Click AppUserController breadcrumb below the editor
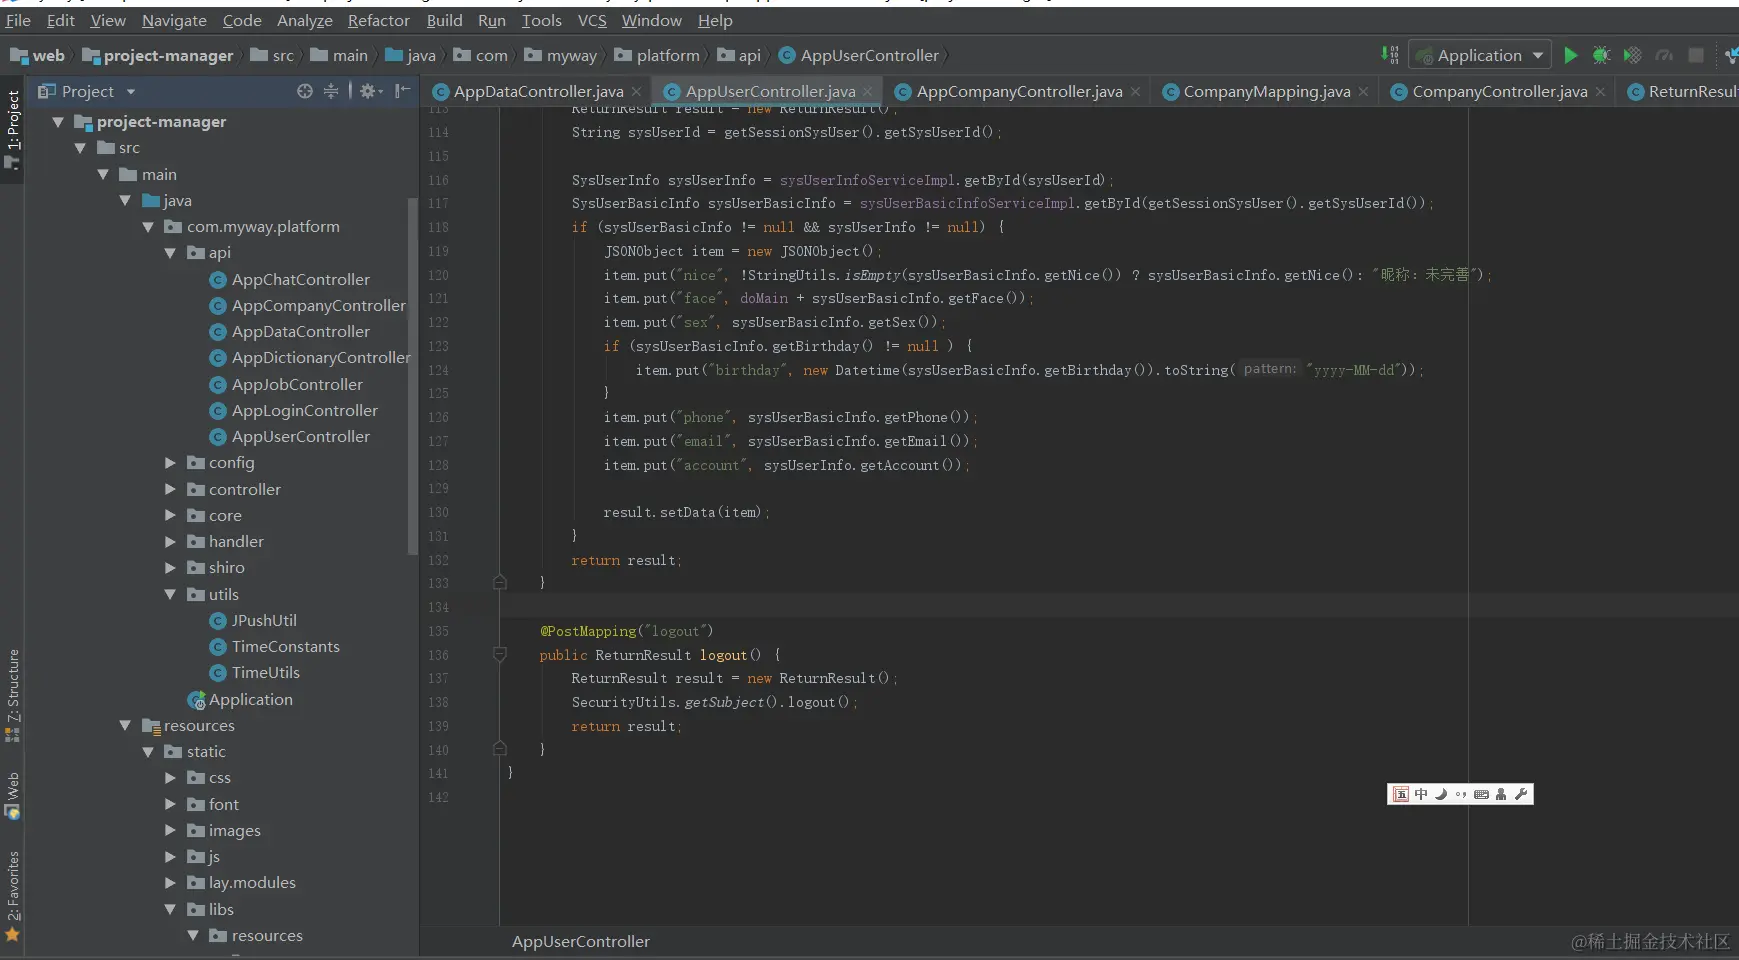 (x=580, y=941)
